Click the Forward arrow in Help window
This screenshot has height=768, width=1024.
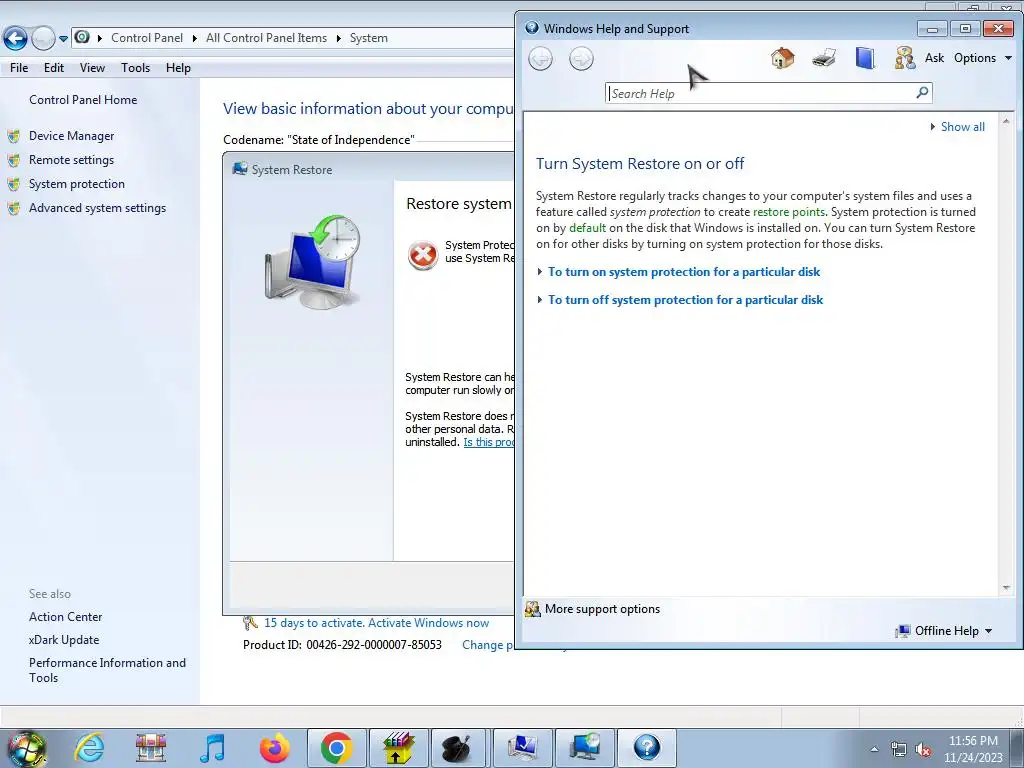pos(581,59)
